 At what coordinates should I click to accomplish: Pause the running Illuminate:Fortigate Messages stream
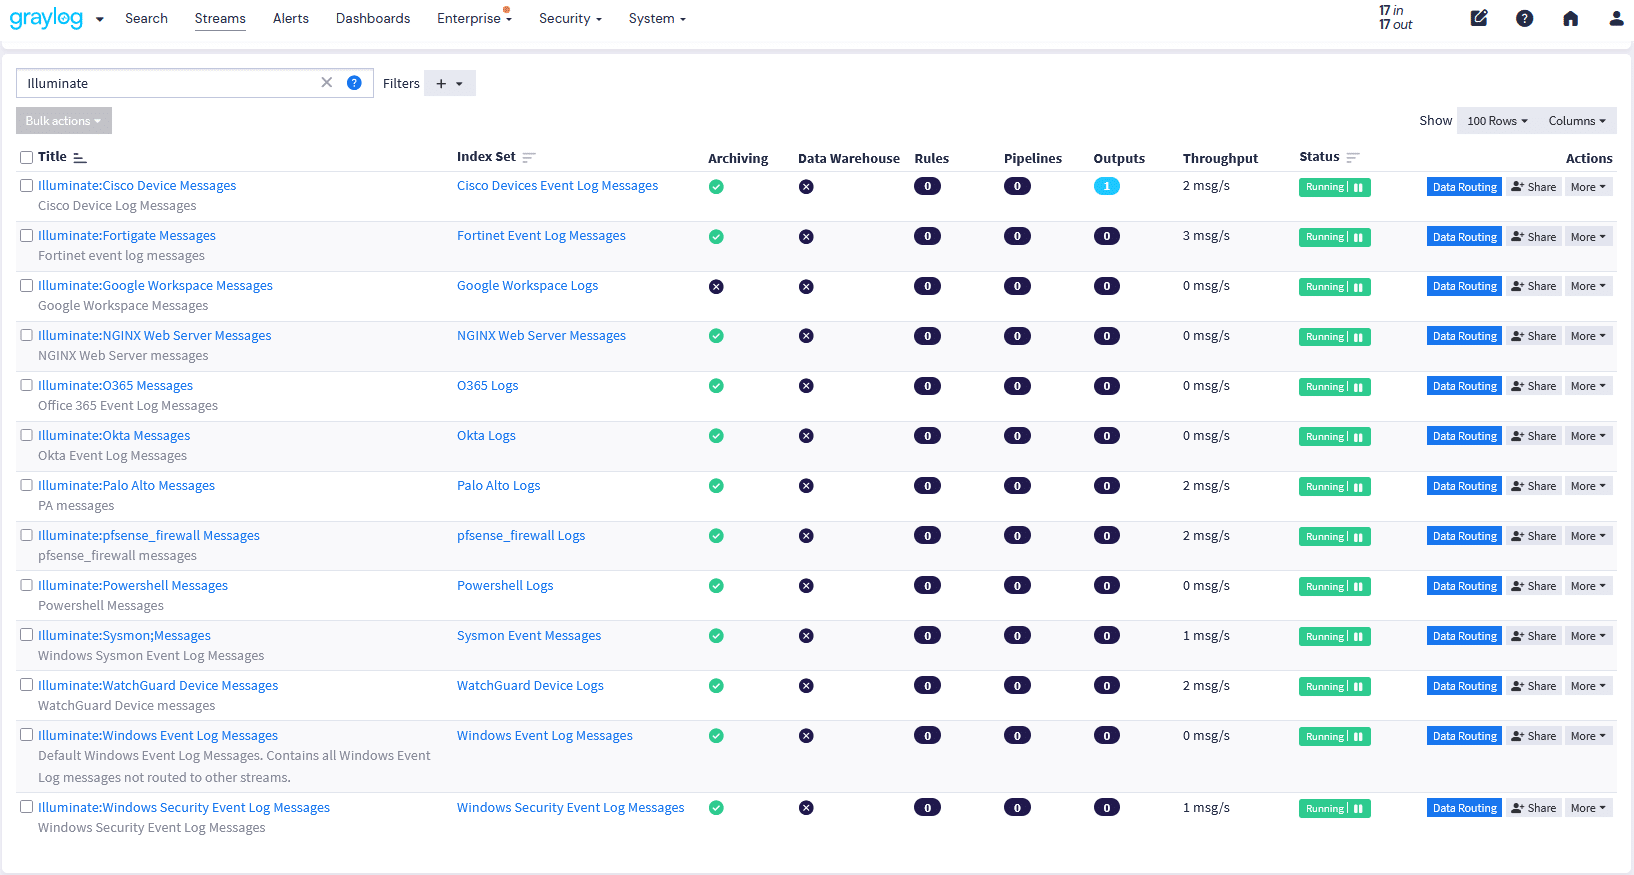(1358, 238)
